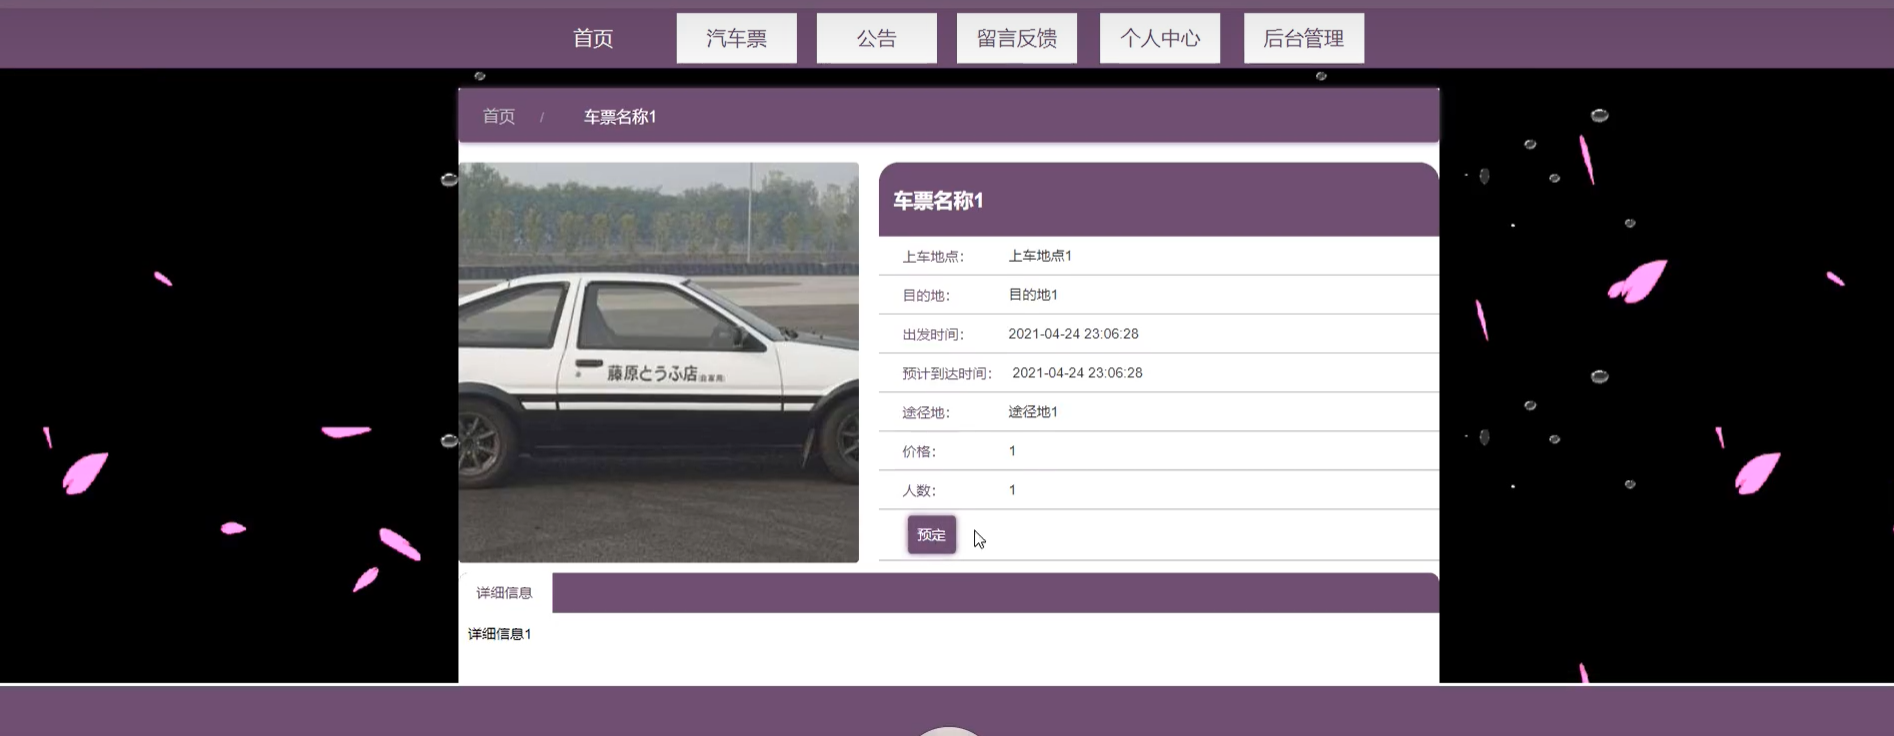Click the 车票名称1 title heading
This screenshot has height=736, width=1894.
point(938,201)
